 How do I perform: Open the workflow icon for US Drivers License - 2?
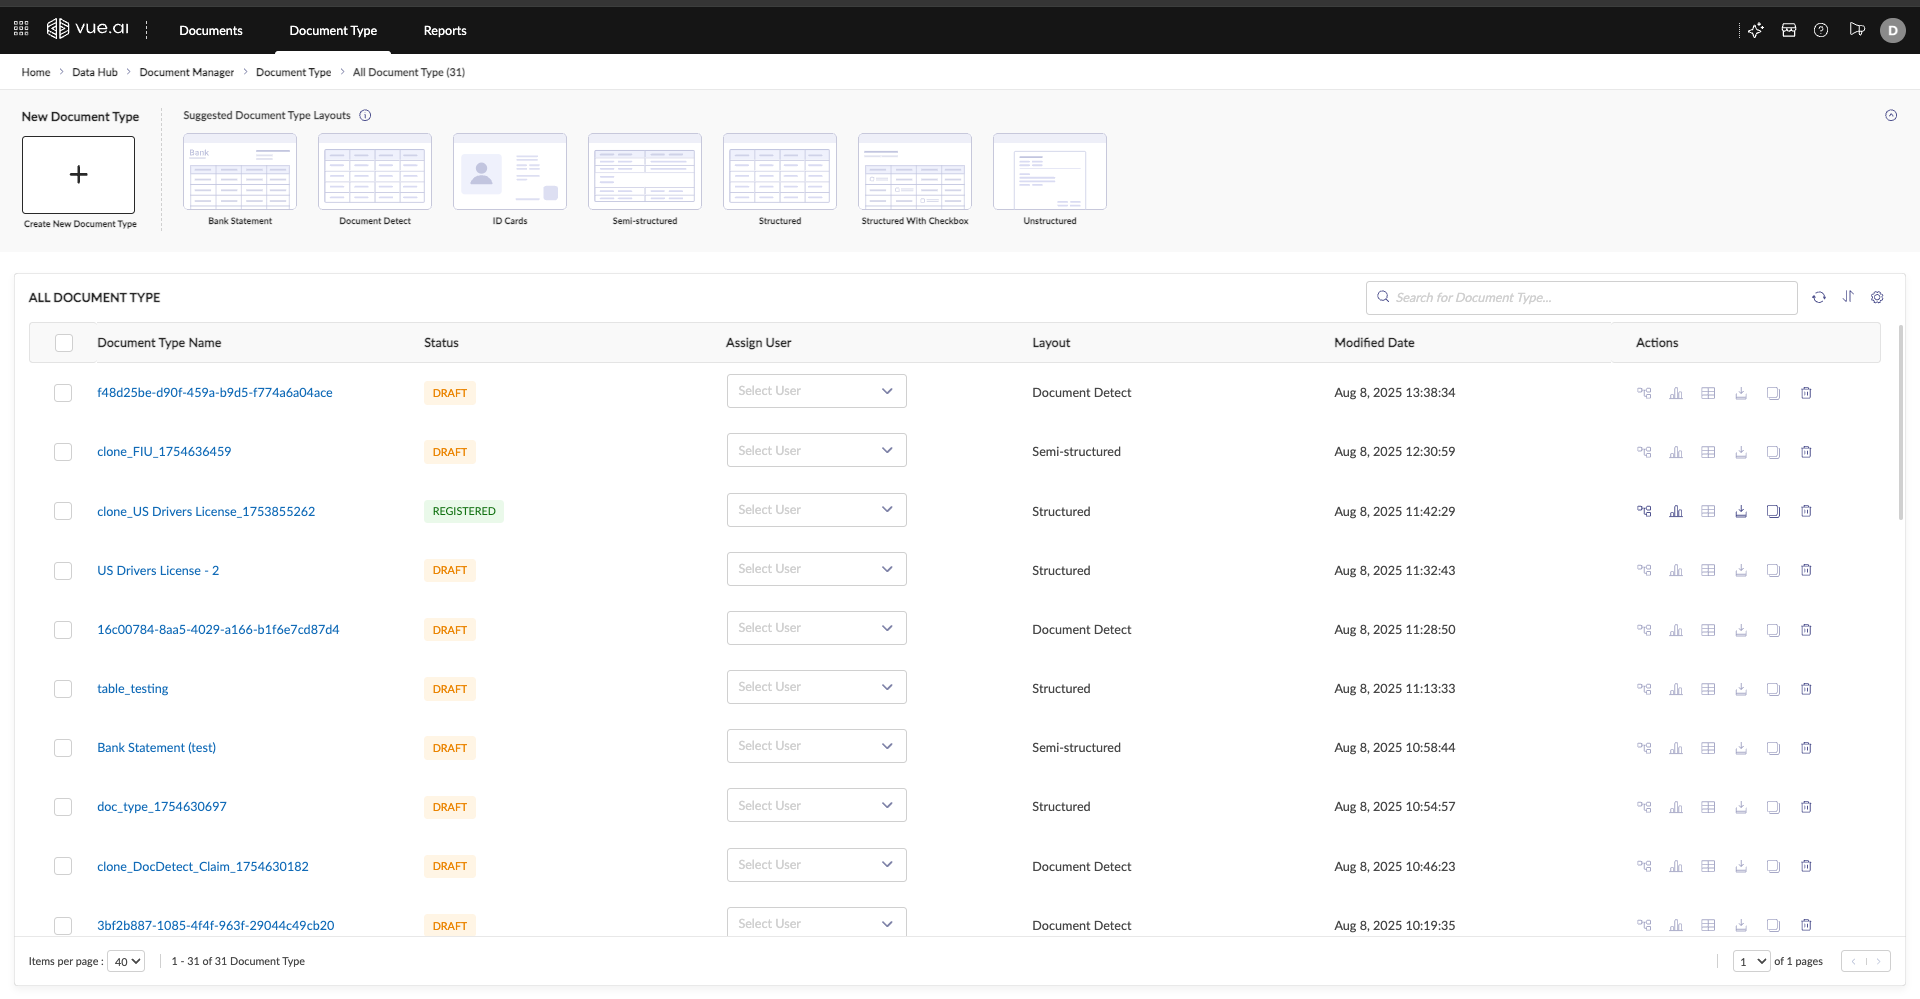click(x=1643, y=570)
